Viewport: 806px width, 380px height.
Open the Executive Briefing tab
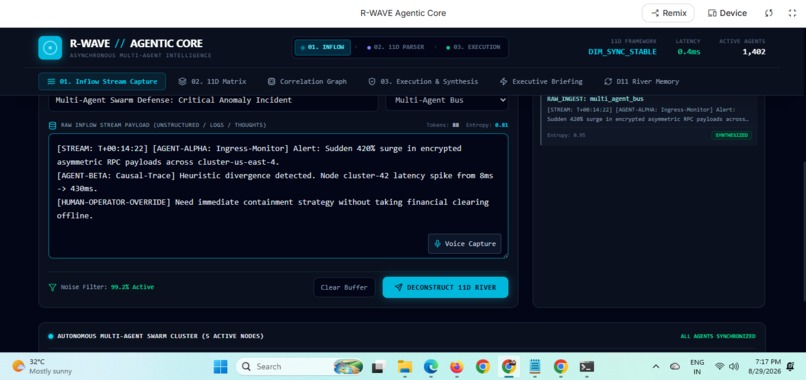(541, 81)
